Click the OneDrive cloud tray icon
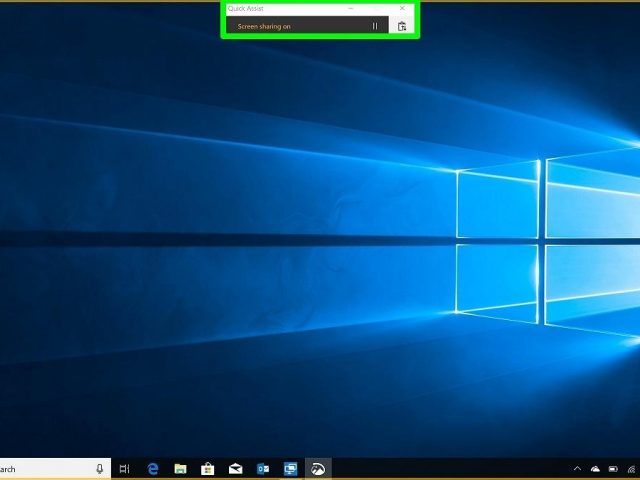This screenshot has width=640, height=480. [595, 469]
